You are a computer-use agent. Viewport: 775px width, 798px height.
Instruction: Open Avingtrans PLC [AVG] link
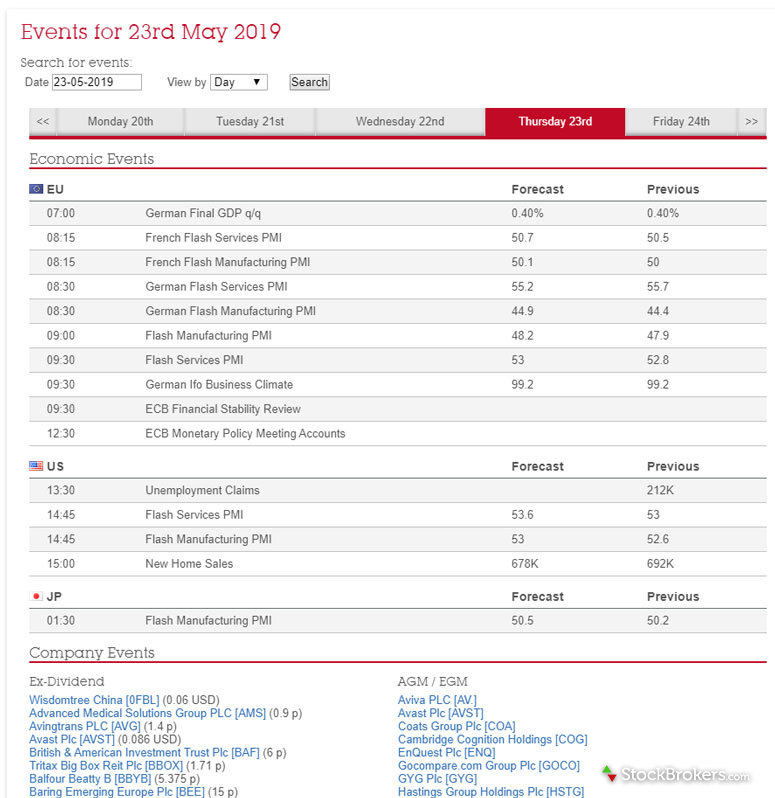(x=84, y=726)
